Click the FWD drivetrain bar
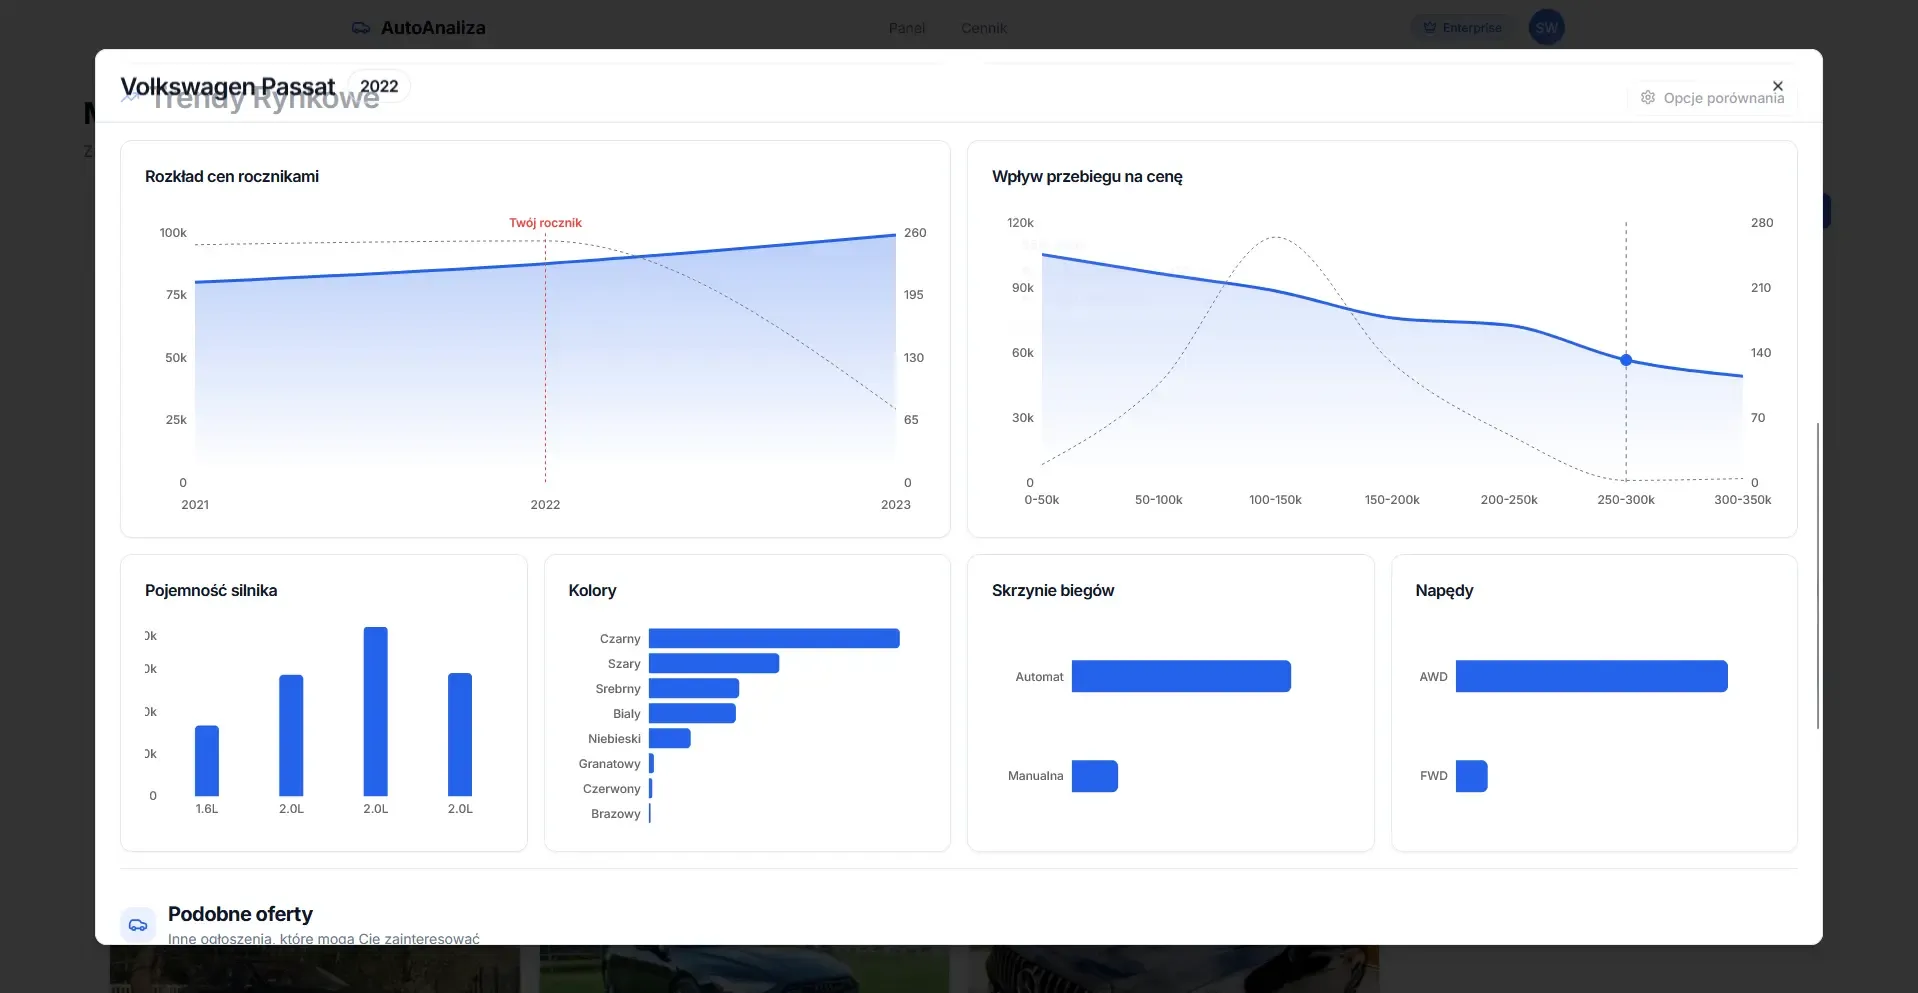The height and width of the screenshot is (993, 1918). point(1472,776)
